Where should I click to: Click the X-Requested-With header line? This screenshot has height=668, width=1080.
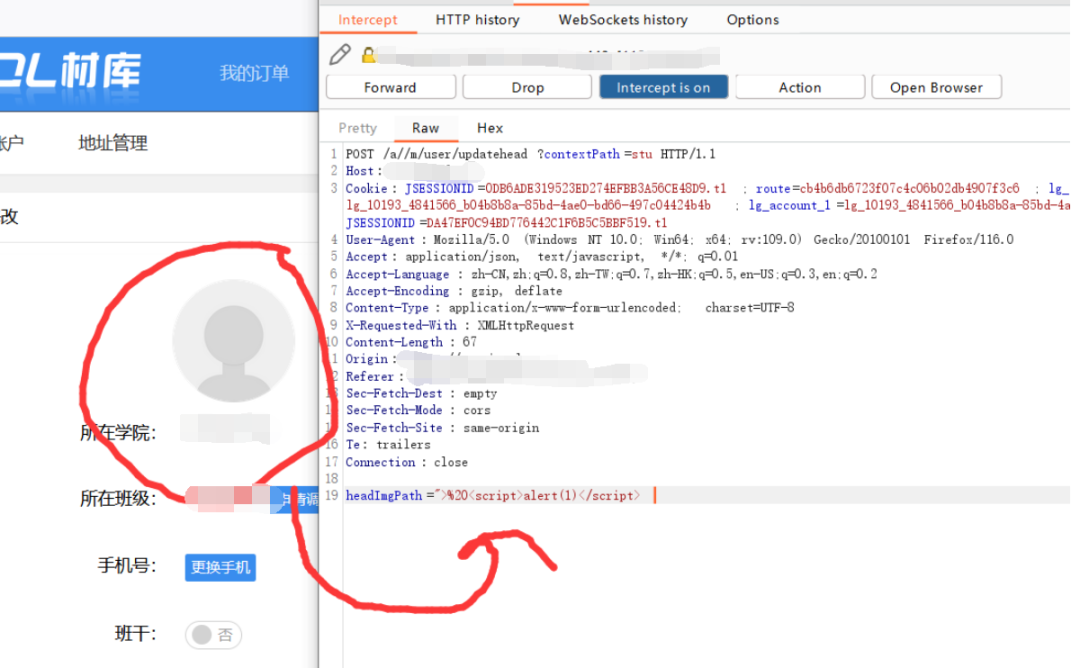(459, 325)
